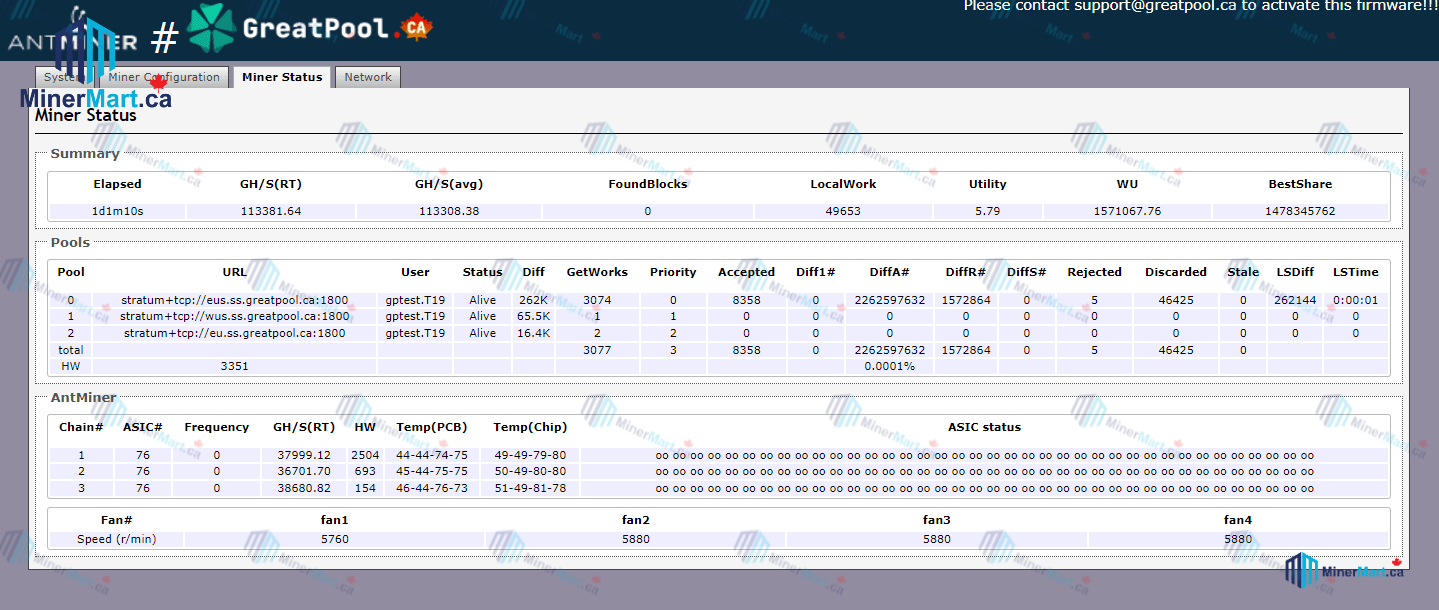
Task: Select chip temperature 50-49-80-80
Action: pos(530,472)
